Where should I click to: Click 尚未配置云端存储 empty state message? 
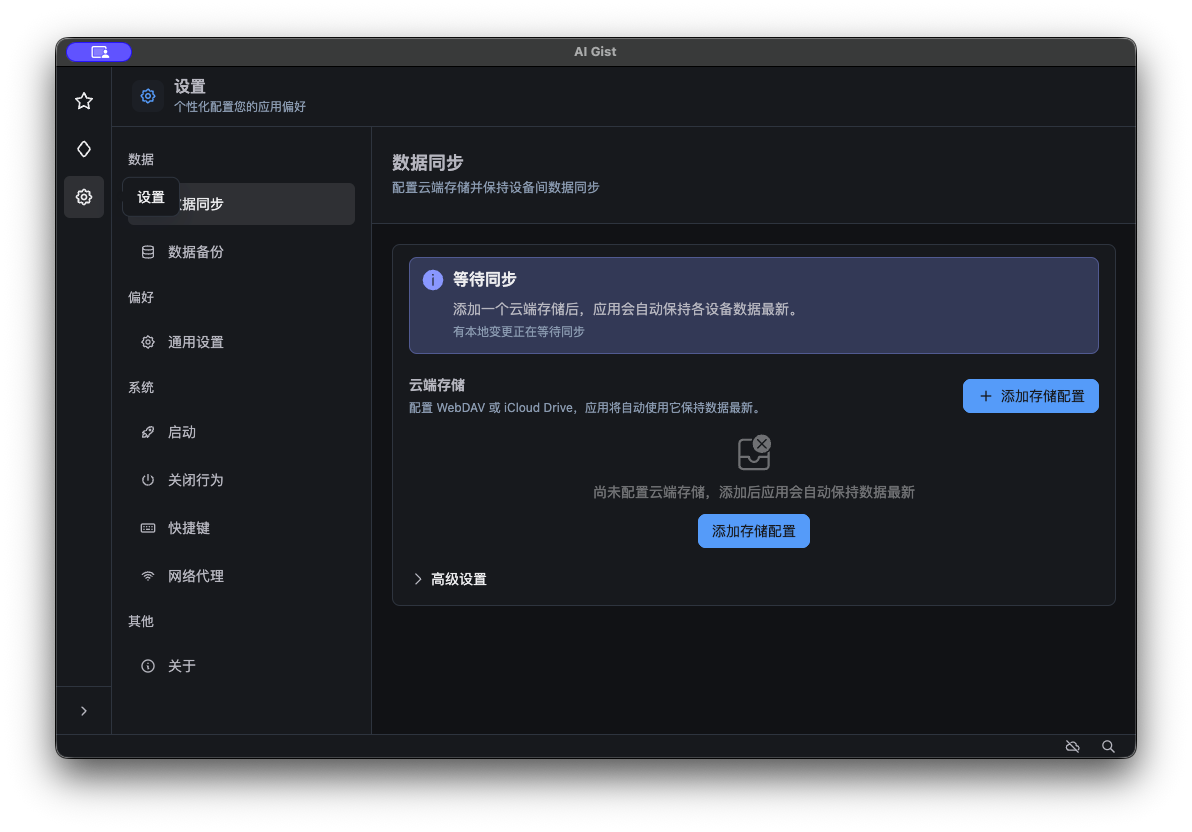point(753,492)
